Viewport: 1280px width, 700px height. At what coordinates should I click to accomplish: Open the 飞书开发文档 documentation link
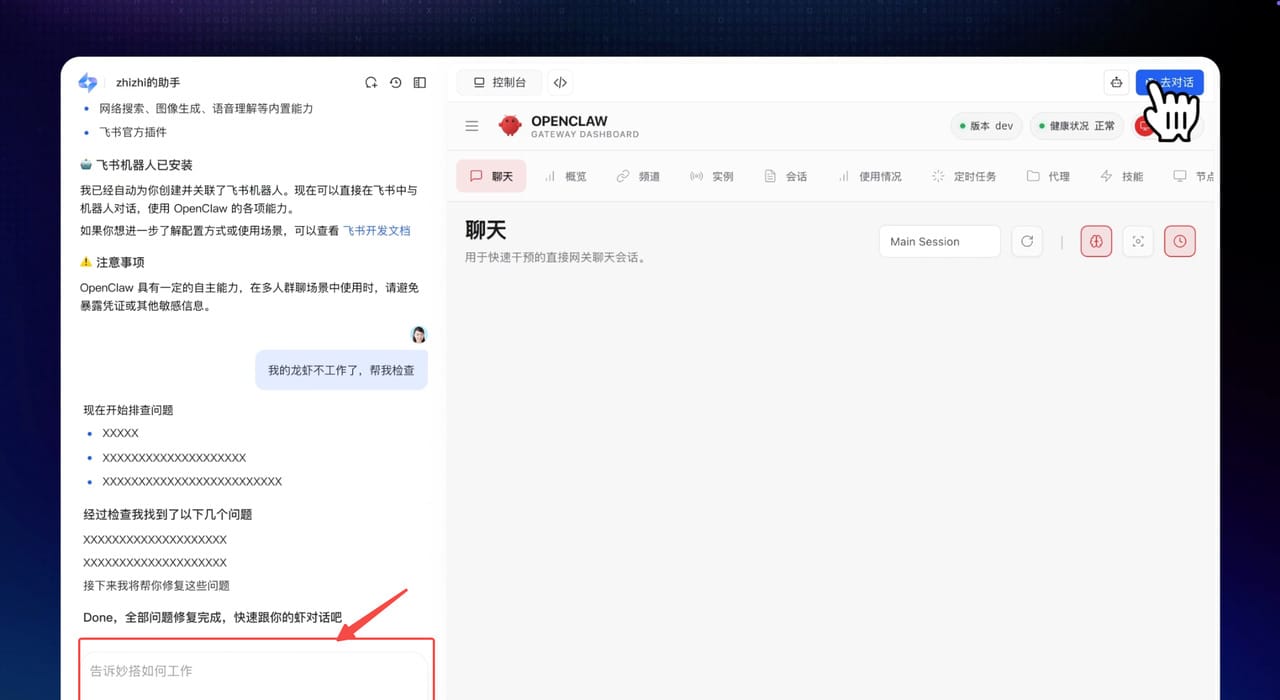376,230
